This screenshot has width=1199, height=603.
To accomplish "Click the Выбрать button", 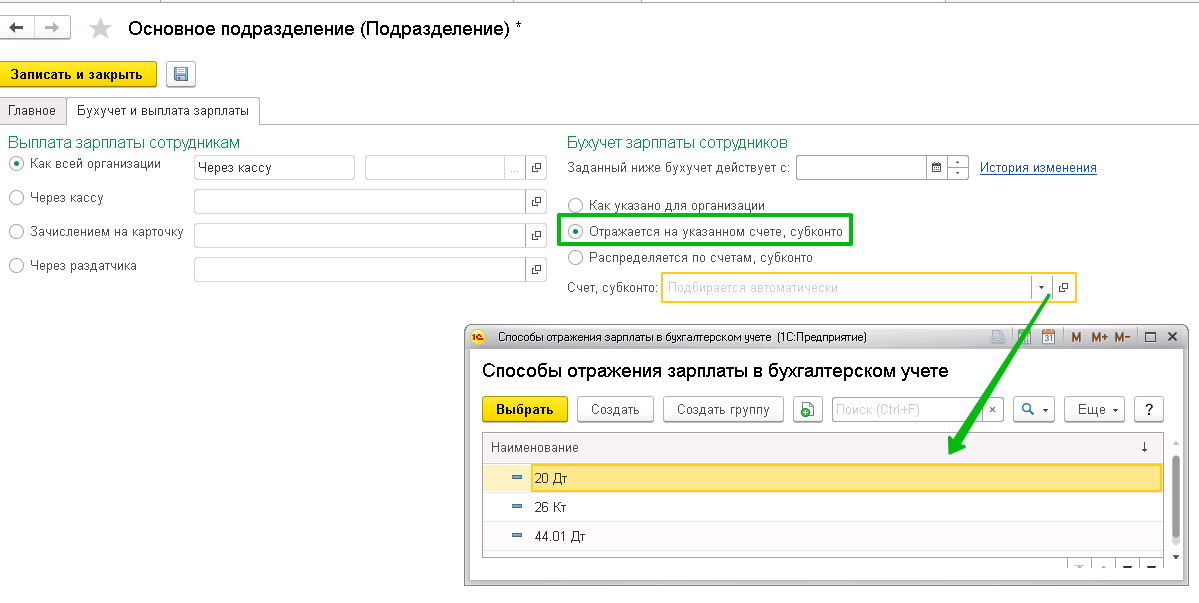I will coord(525,410).
